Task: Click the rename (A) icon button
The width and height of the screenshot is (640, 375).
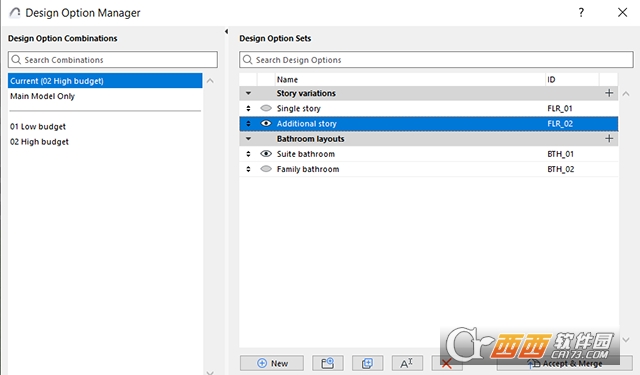Action: point(407,363)
